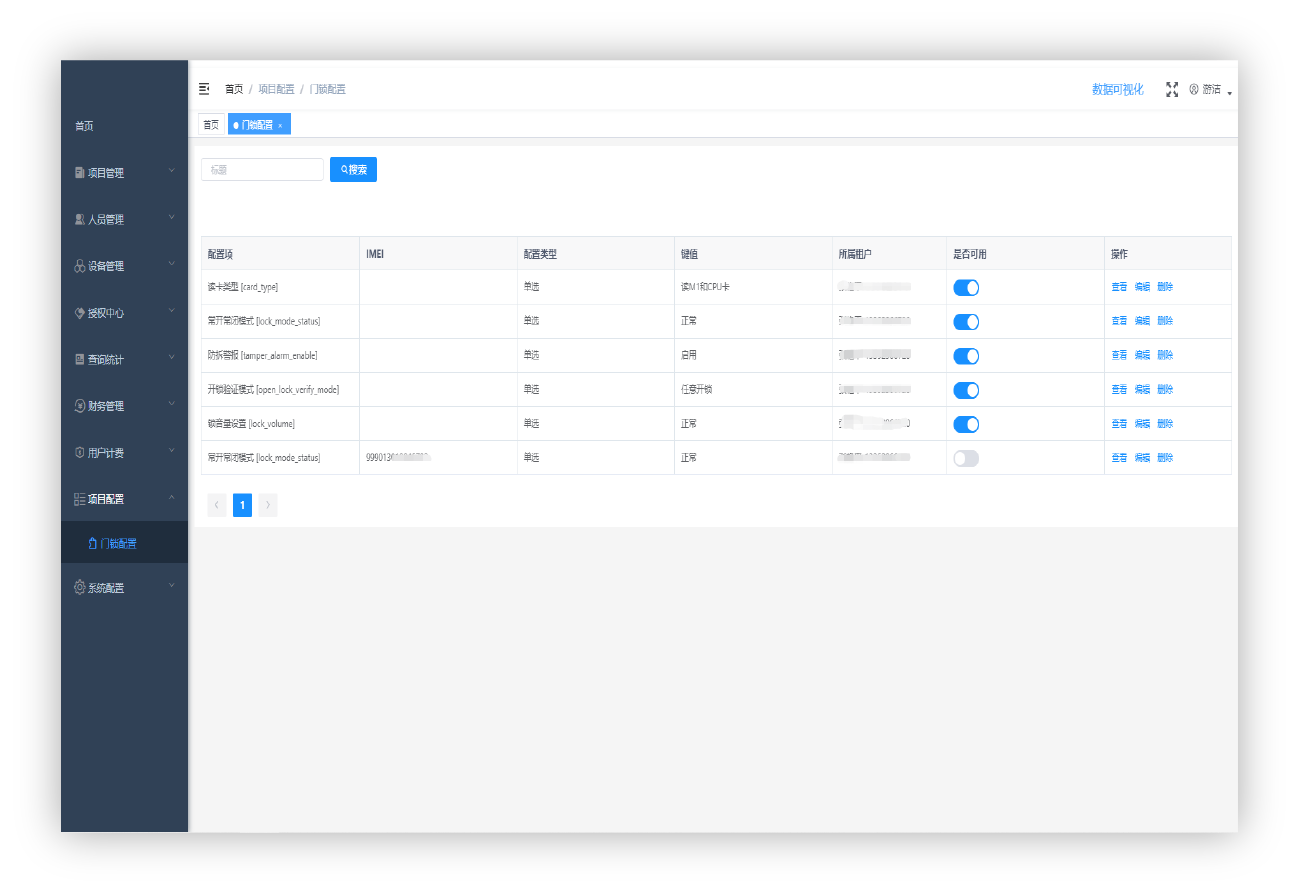Click the 人员管理 people icon in sidebar
1315x894 pixels.
[x=80, y=219]
